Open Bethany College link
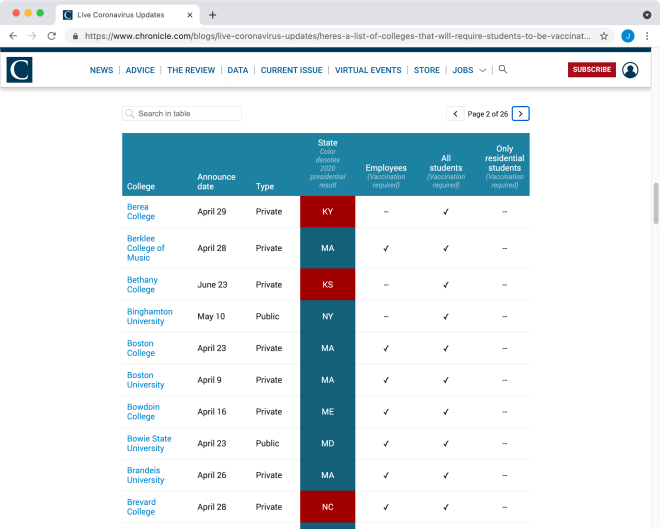The height and width of the screenshot is (529, 660). (142, 285)
